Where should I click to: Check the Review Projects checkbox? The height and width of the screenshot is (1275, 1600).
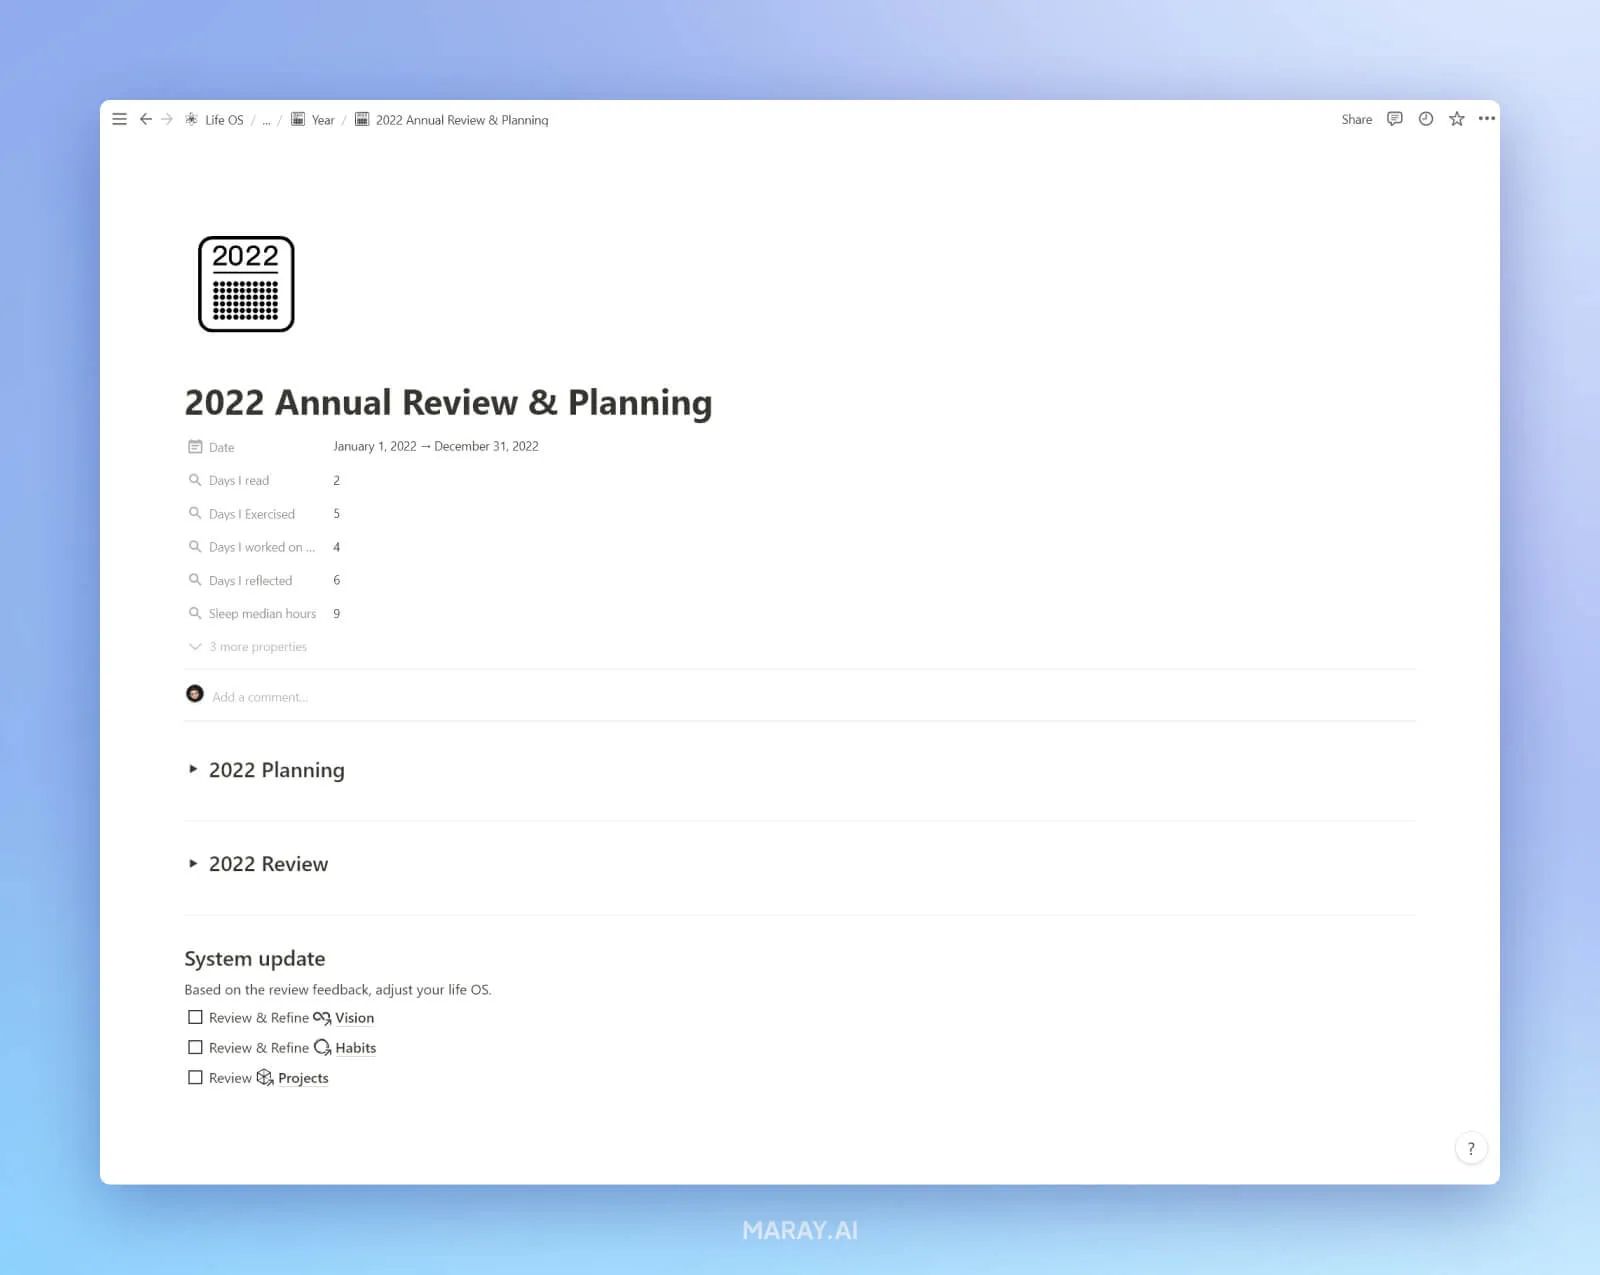(196, 1077)
